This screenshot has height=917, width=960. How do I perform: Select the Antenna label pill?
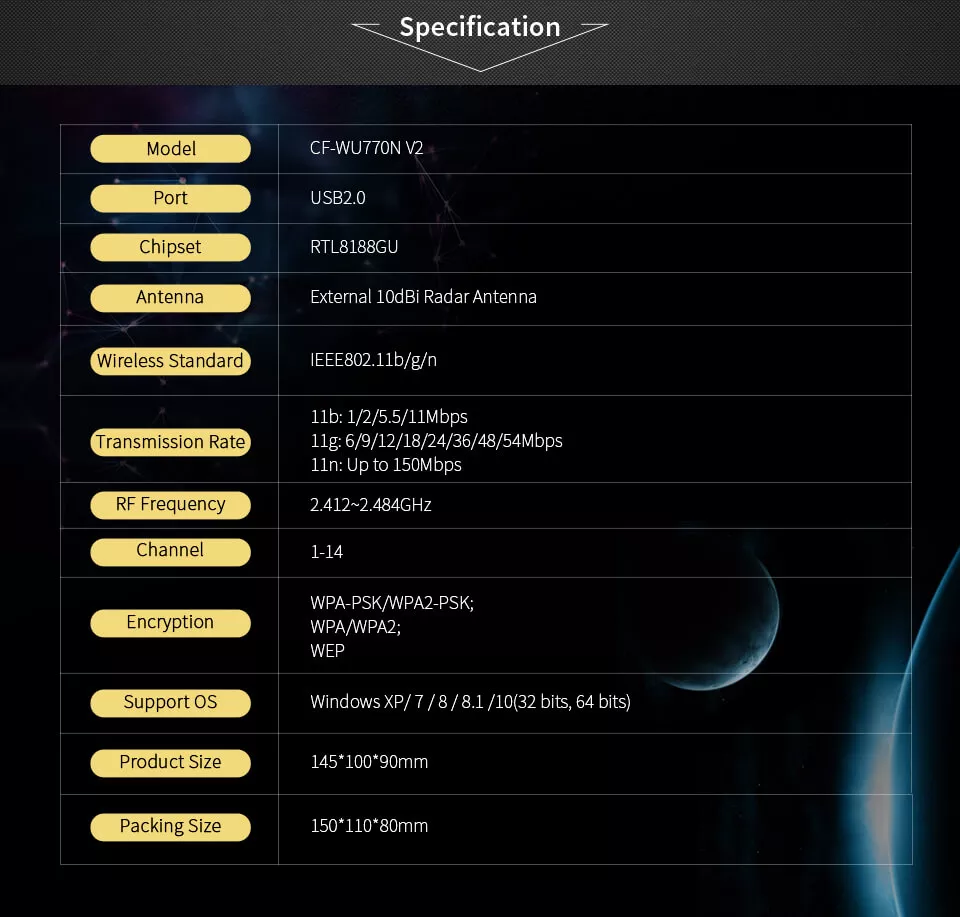170,297
